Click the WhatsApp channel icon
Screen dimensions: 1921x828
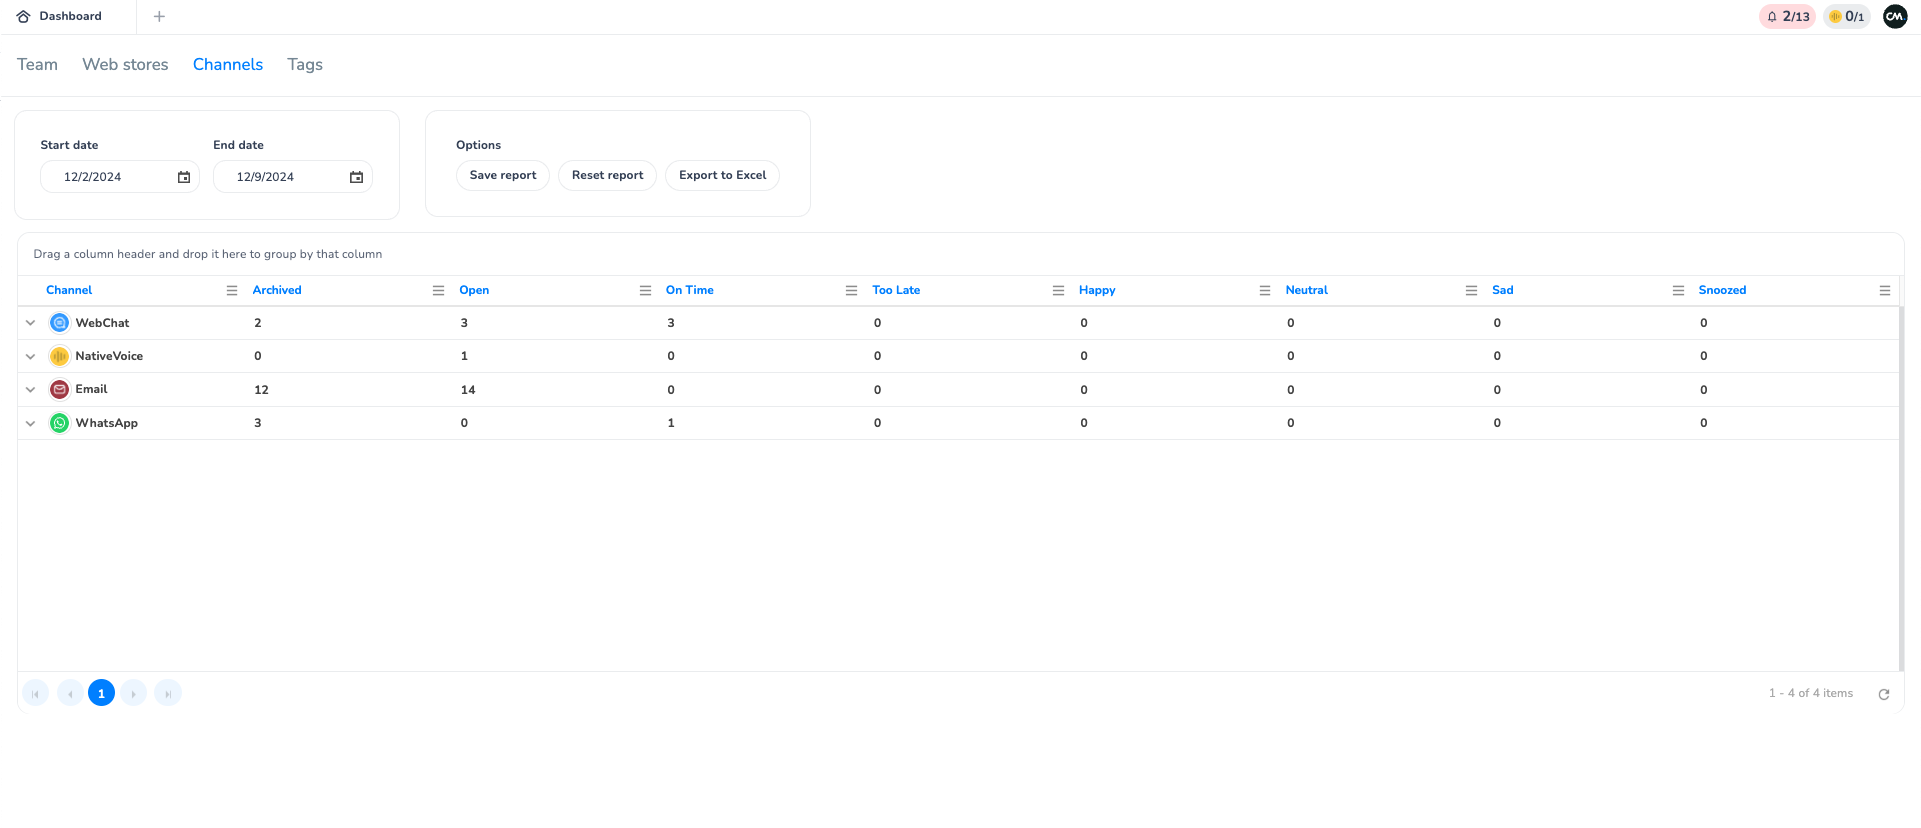60,423
